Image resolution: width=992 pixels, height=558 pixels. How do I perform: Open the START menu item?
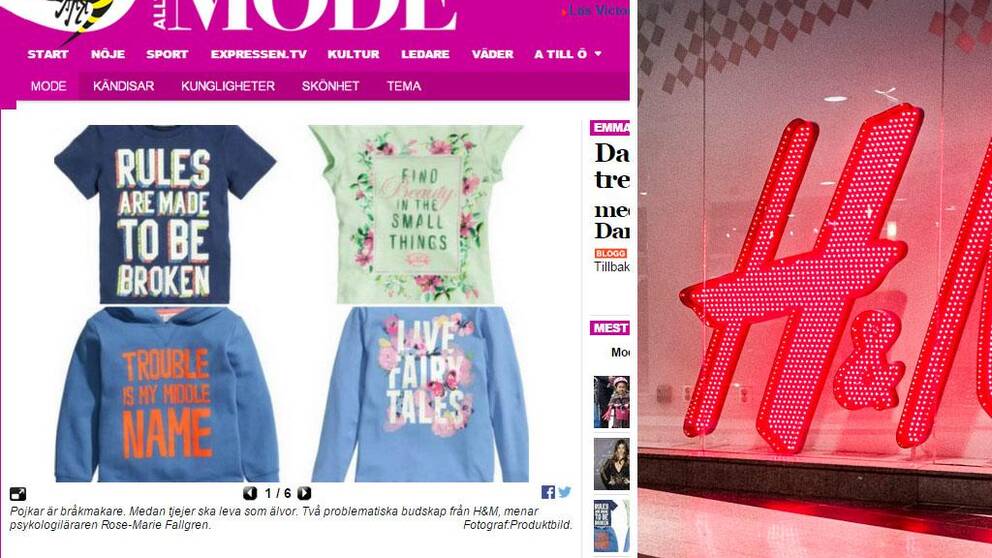point(48,54)
